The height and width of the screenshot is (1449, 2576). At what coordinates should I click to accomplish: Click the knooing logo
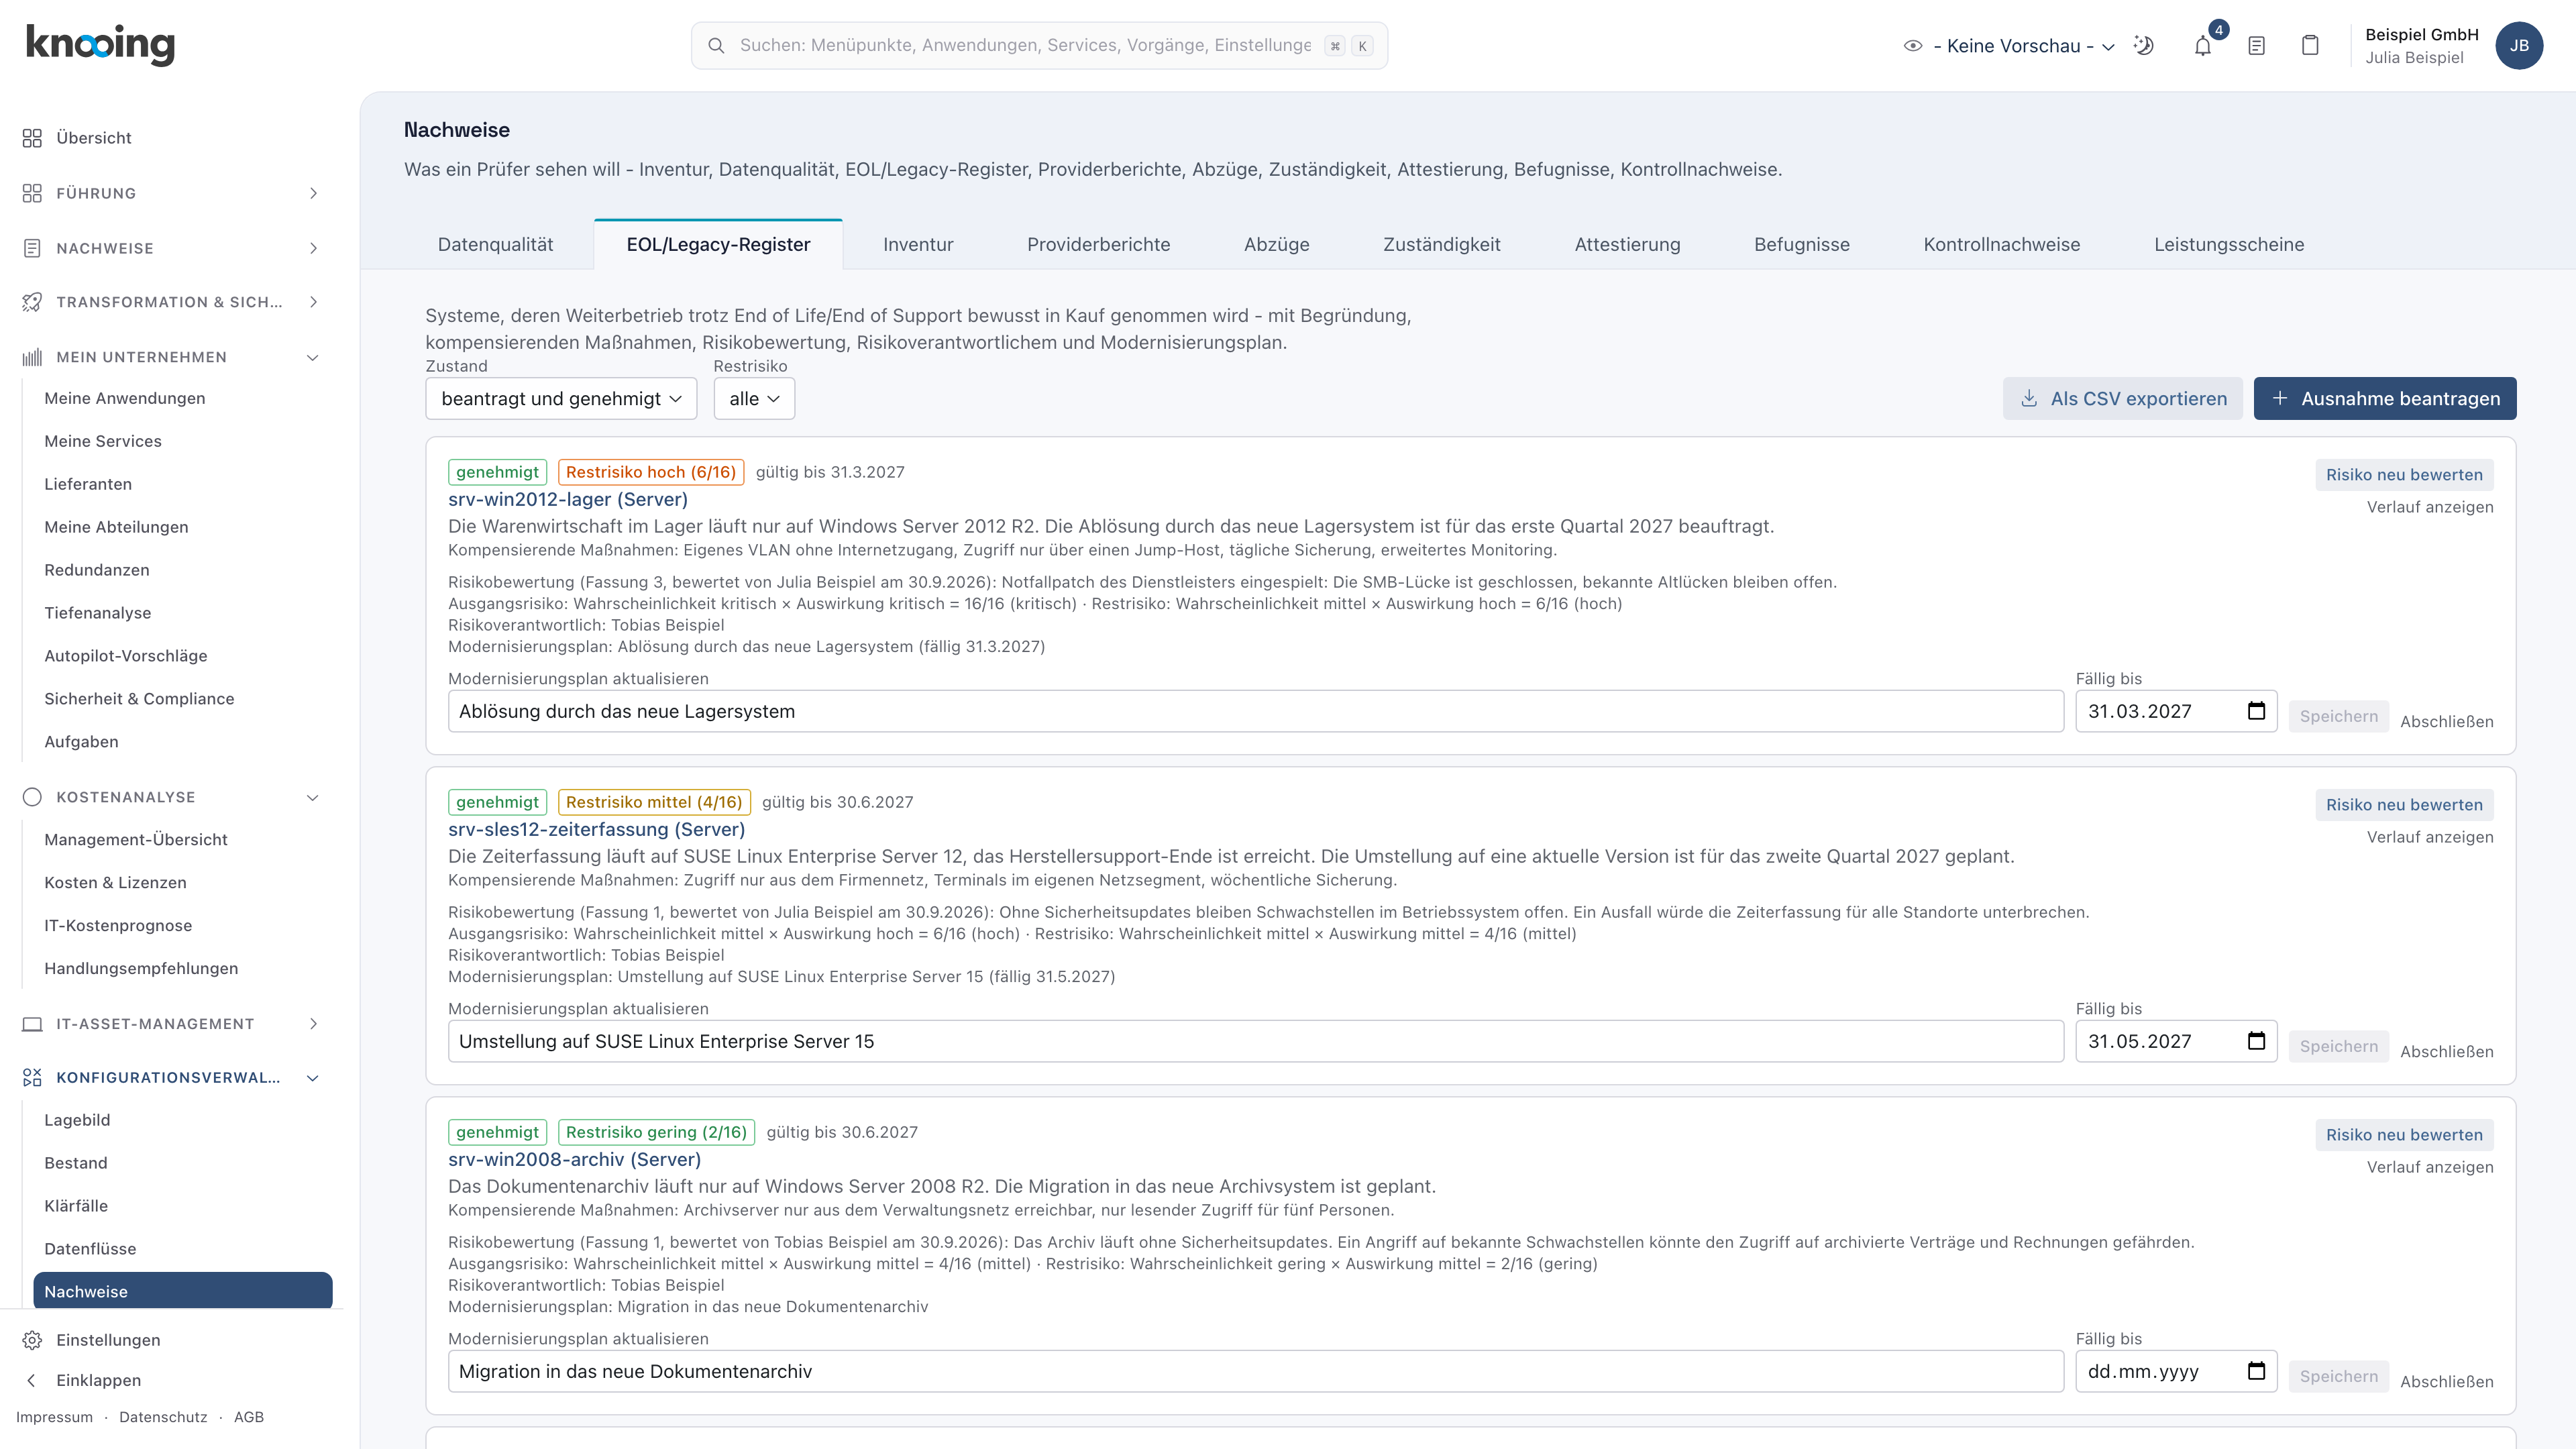click(100, 45)
